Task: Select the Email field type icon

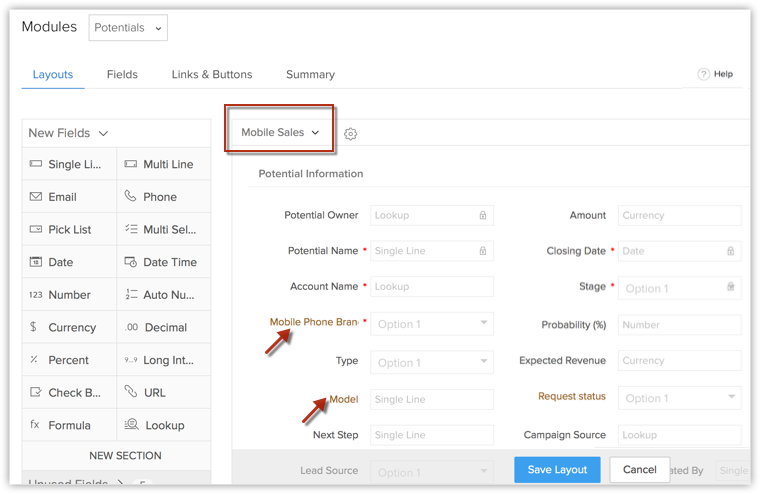Action: [x=36, y=197]
